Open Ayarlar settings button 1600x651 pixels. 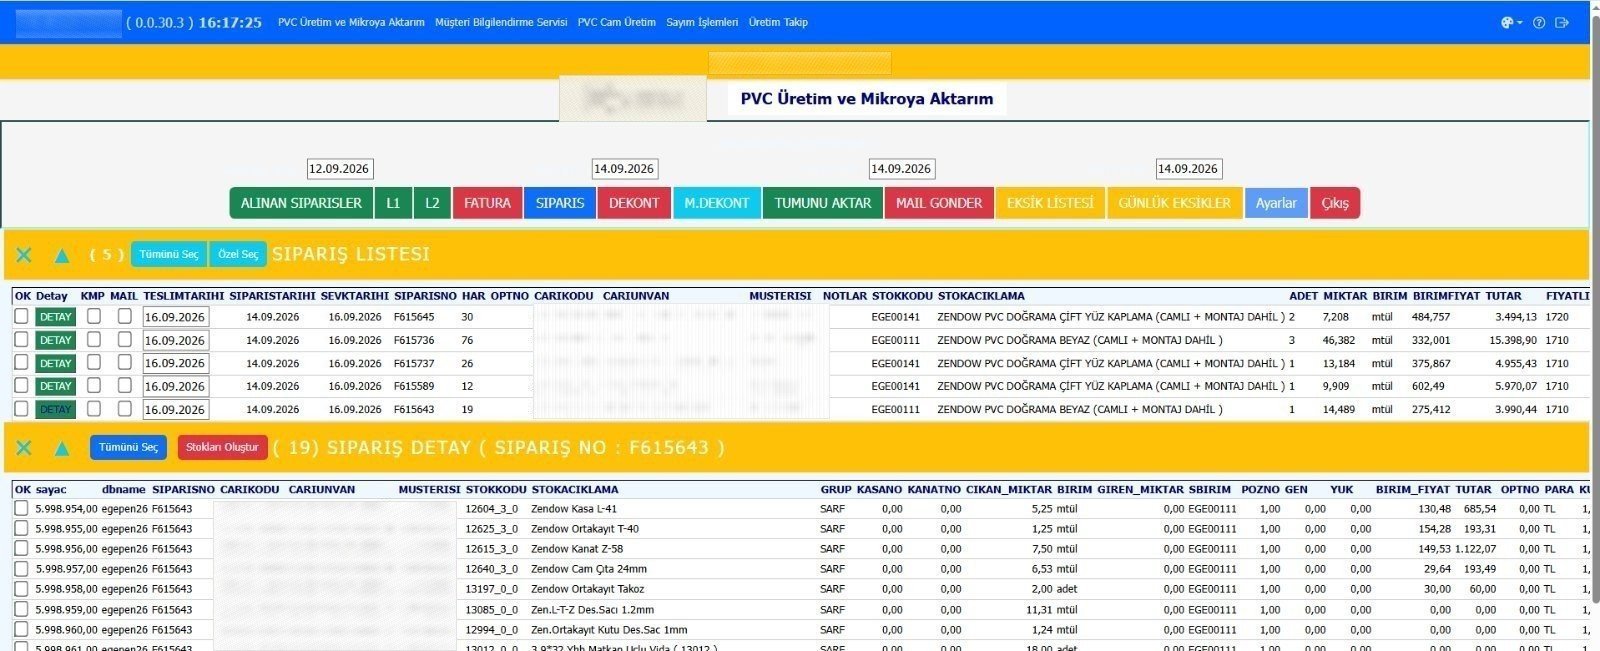(x=1276, y=203)
